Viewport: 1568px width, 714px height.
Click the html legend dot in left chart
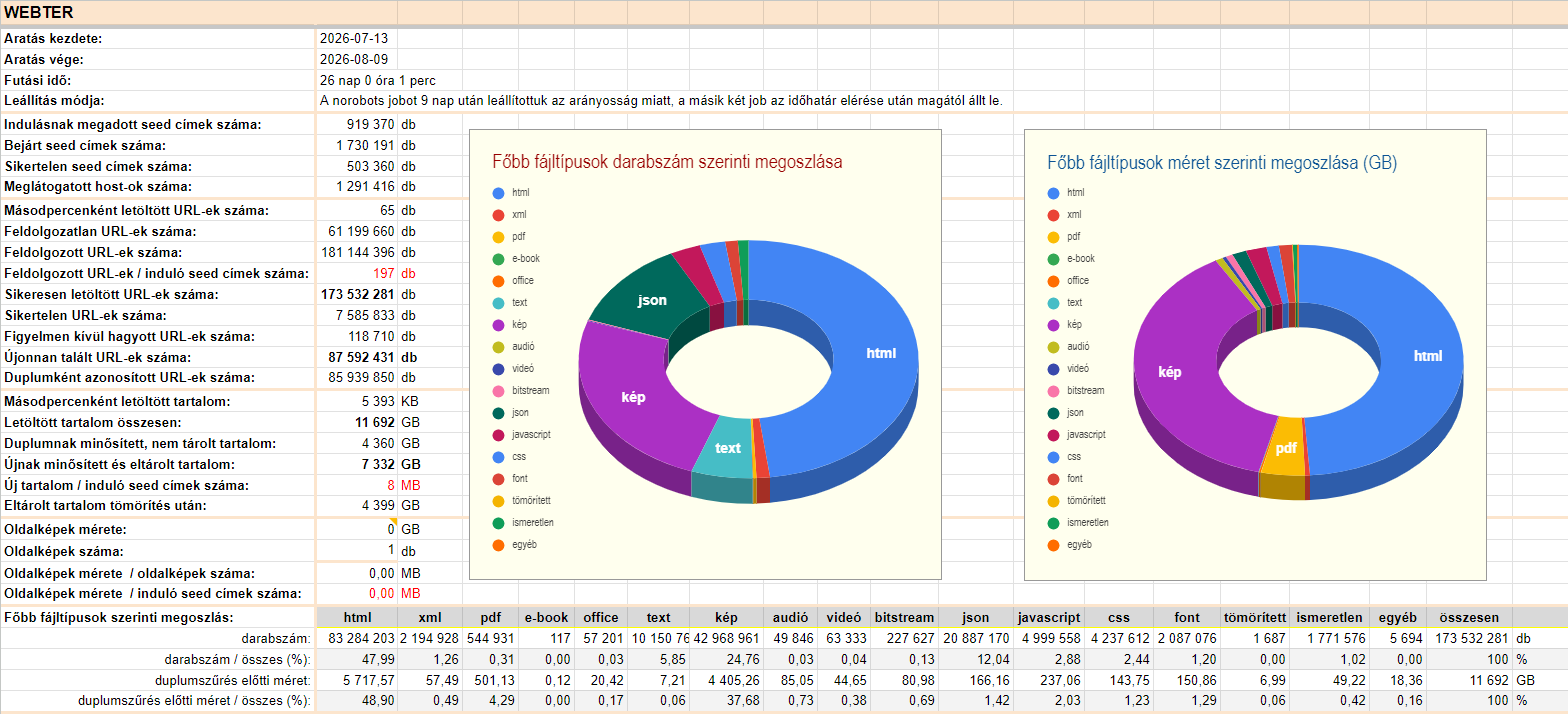[x=498, y=192]
